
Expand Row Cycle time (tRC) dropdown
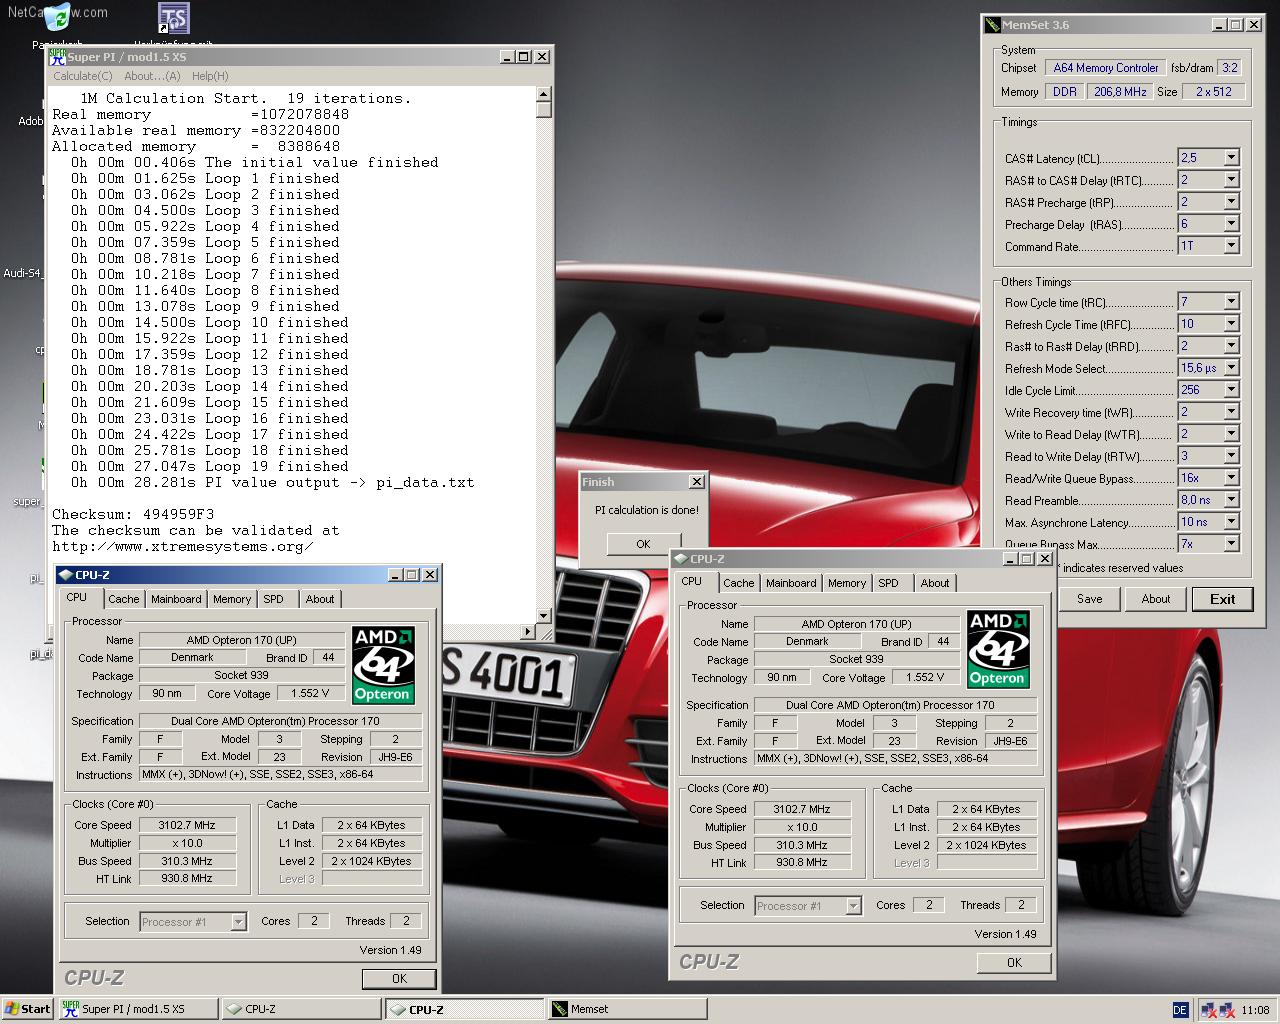point(1231,302)
